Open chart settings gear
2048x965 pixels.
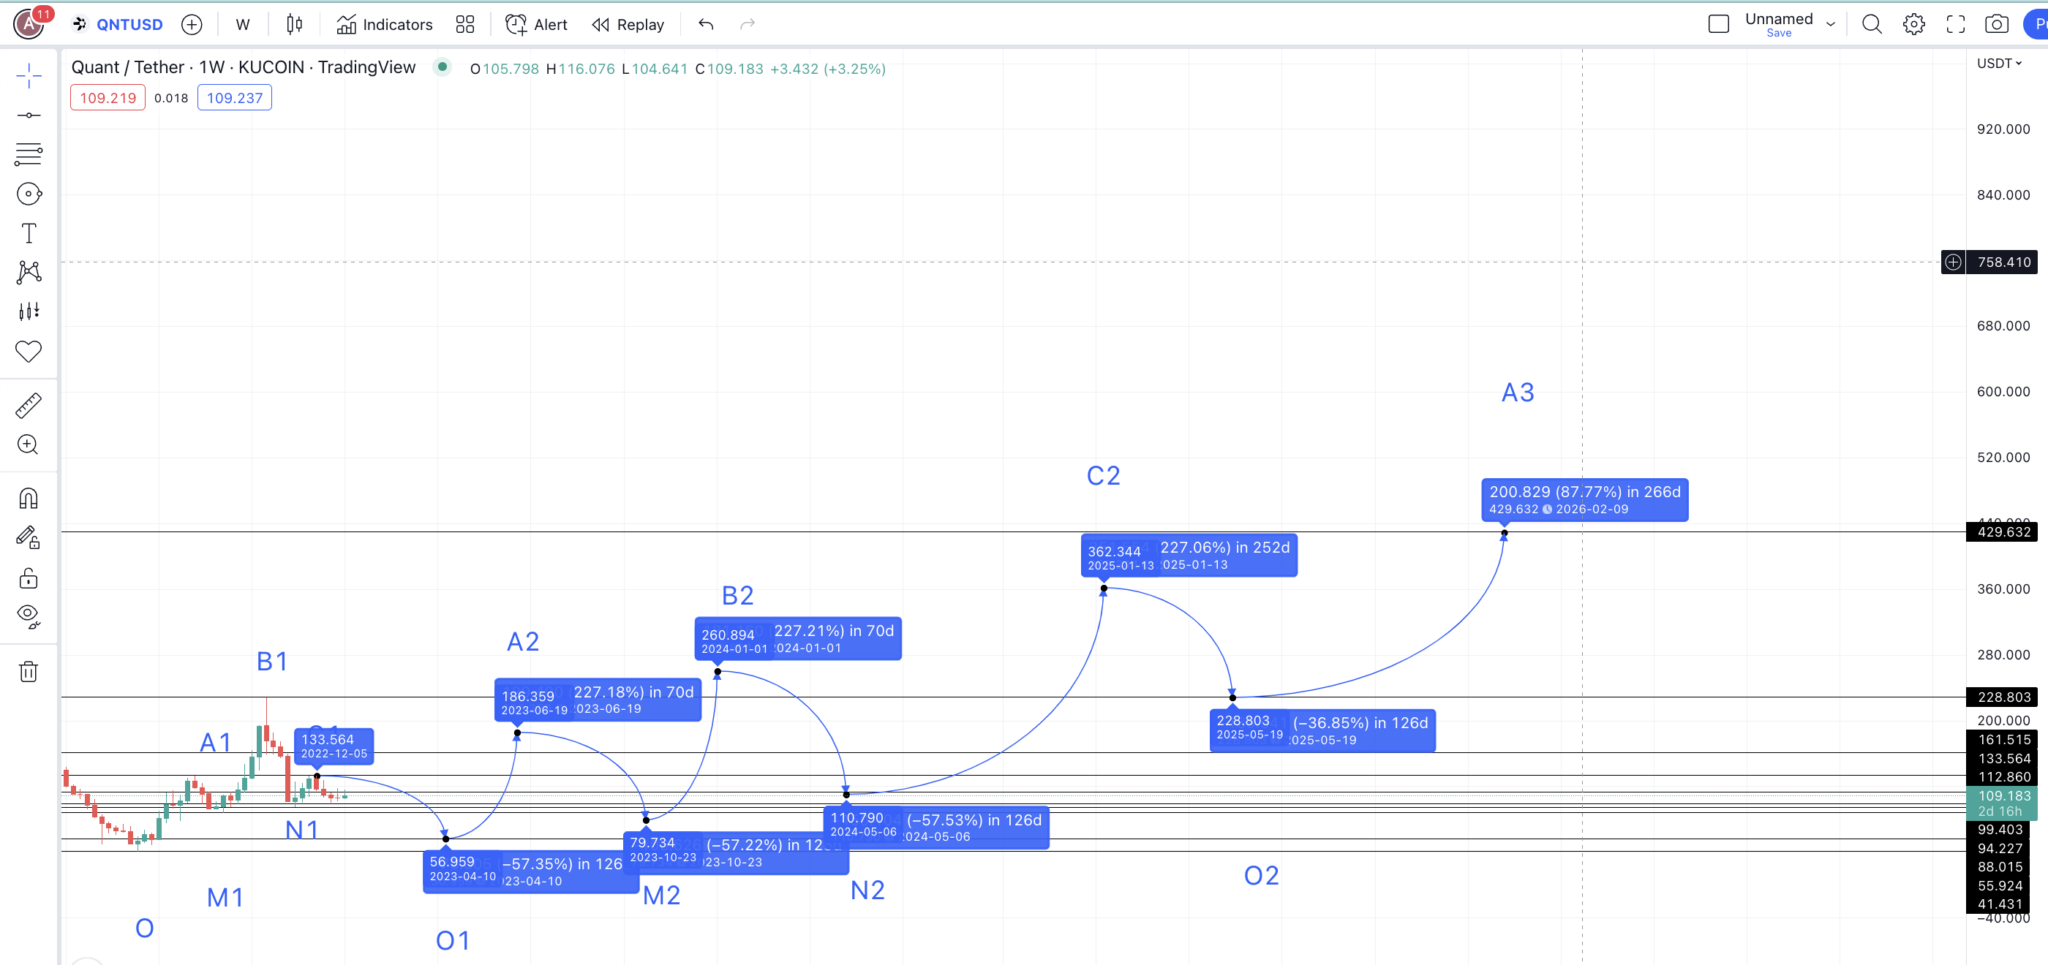pos(1914,24)
